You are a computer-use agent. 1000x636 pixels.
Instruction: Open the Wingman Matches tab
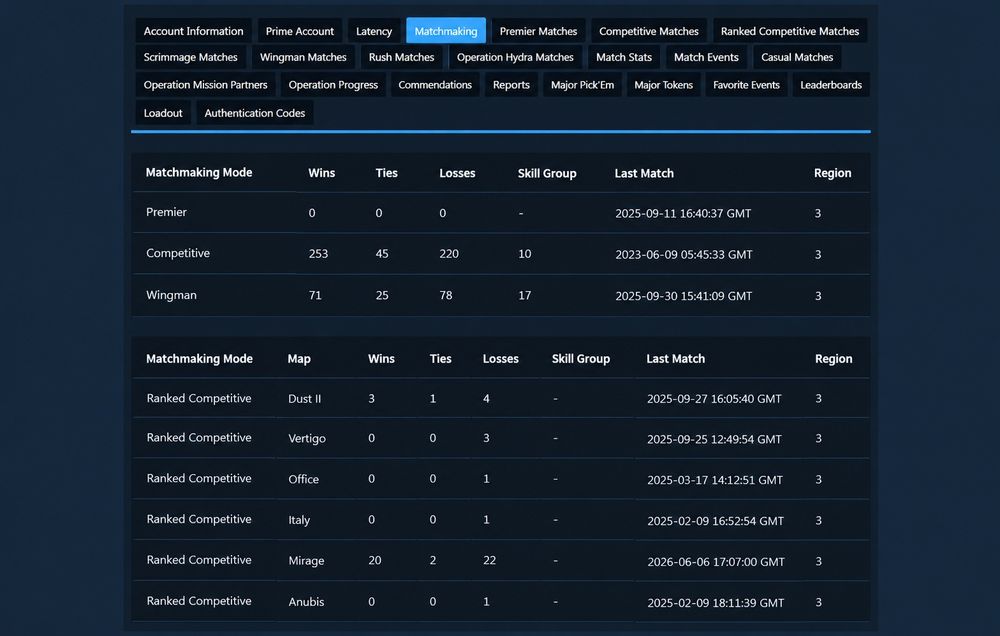click(303, 57)
